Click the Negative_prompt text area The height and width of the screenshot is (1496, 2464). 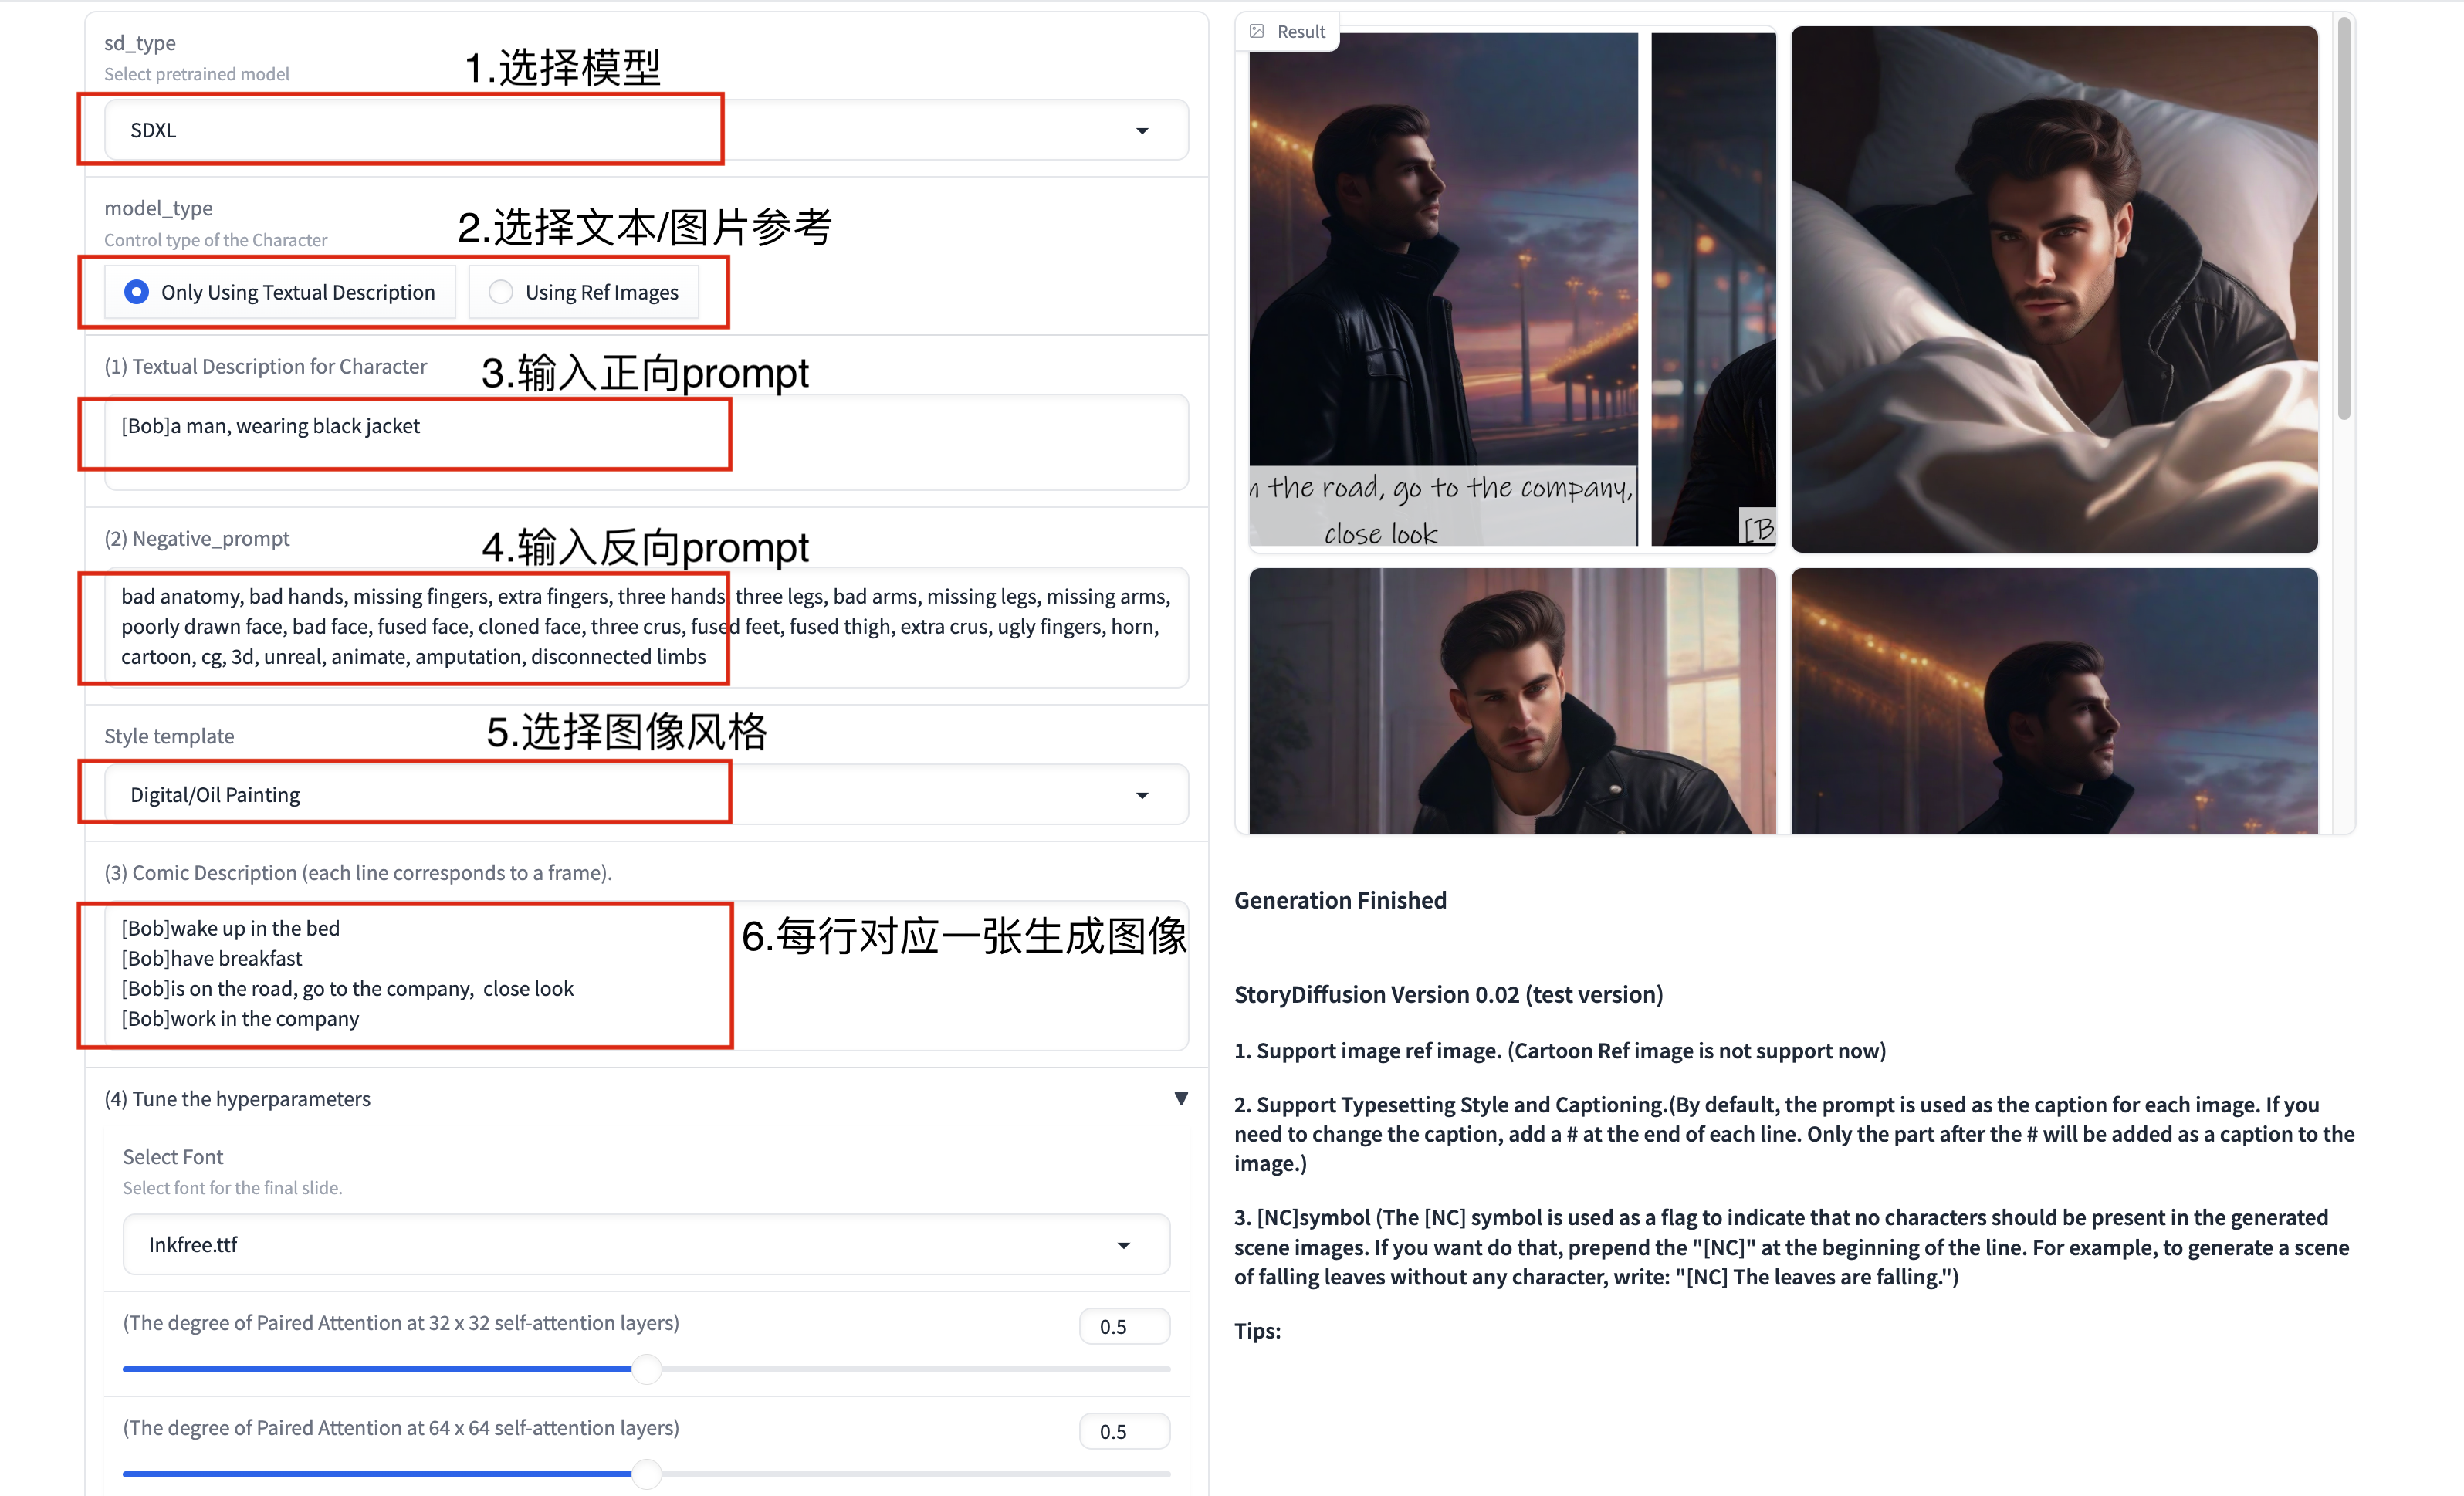(646, 627)
